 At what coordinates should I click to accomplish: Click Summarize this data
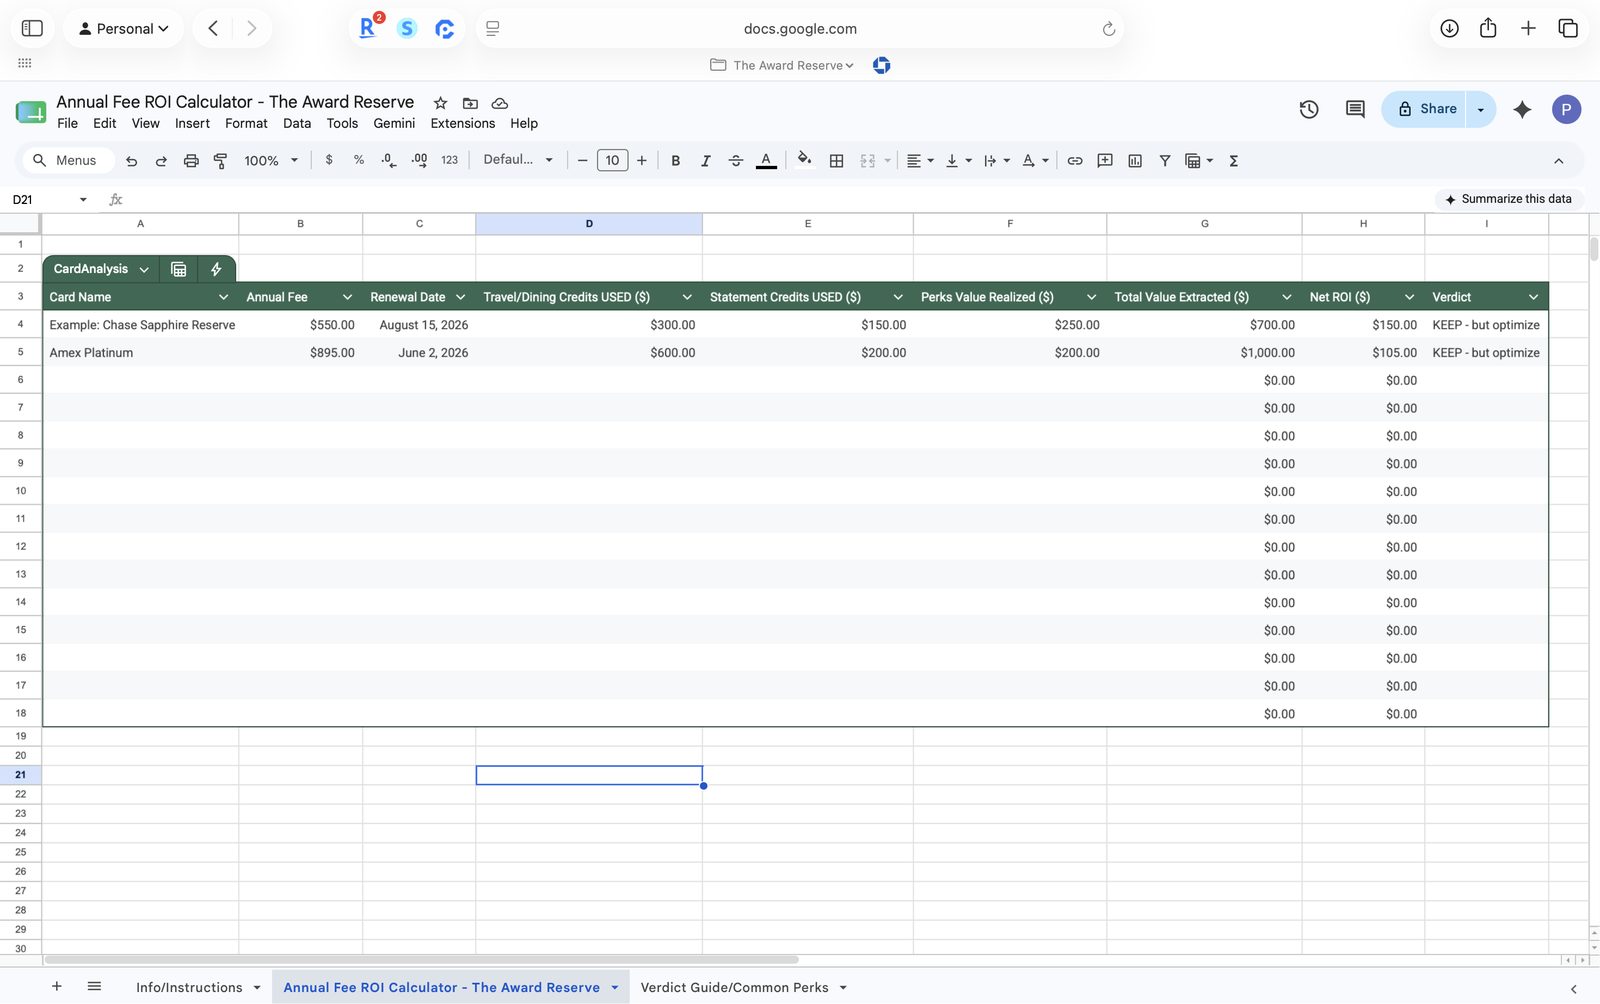coord(1508,199)
